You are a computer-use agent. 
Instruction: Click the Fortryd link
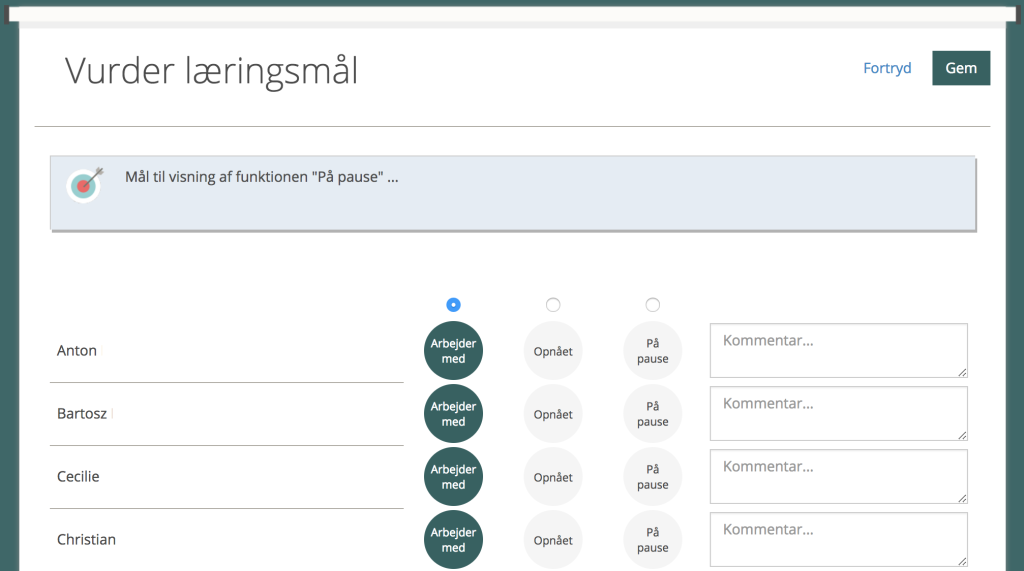[887, 68]
